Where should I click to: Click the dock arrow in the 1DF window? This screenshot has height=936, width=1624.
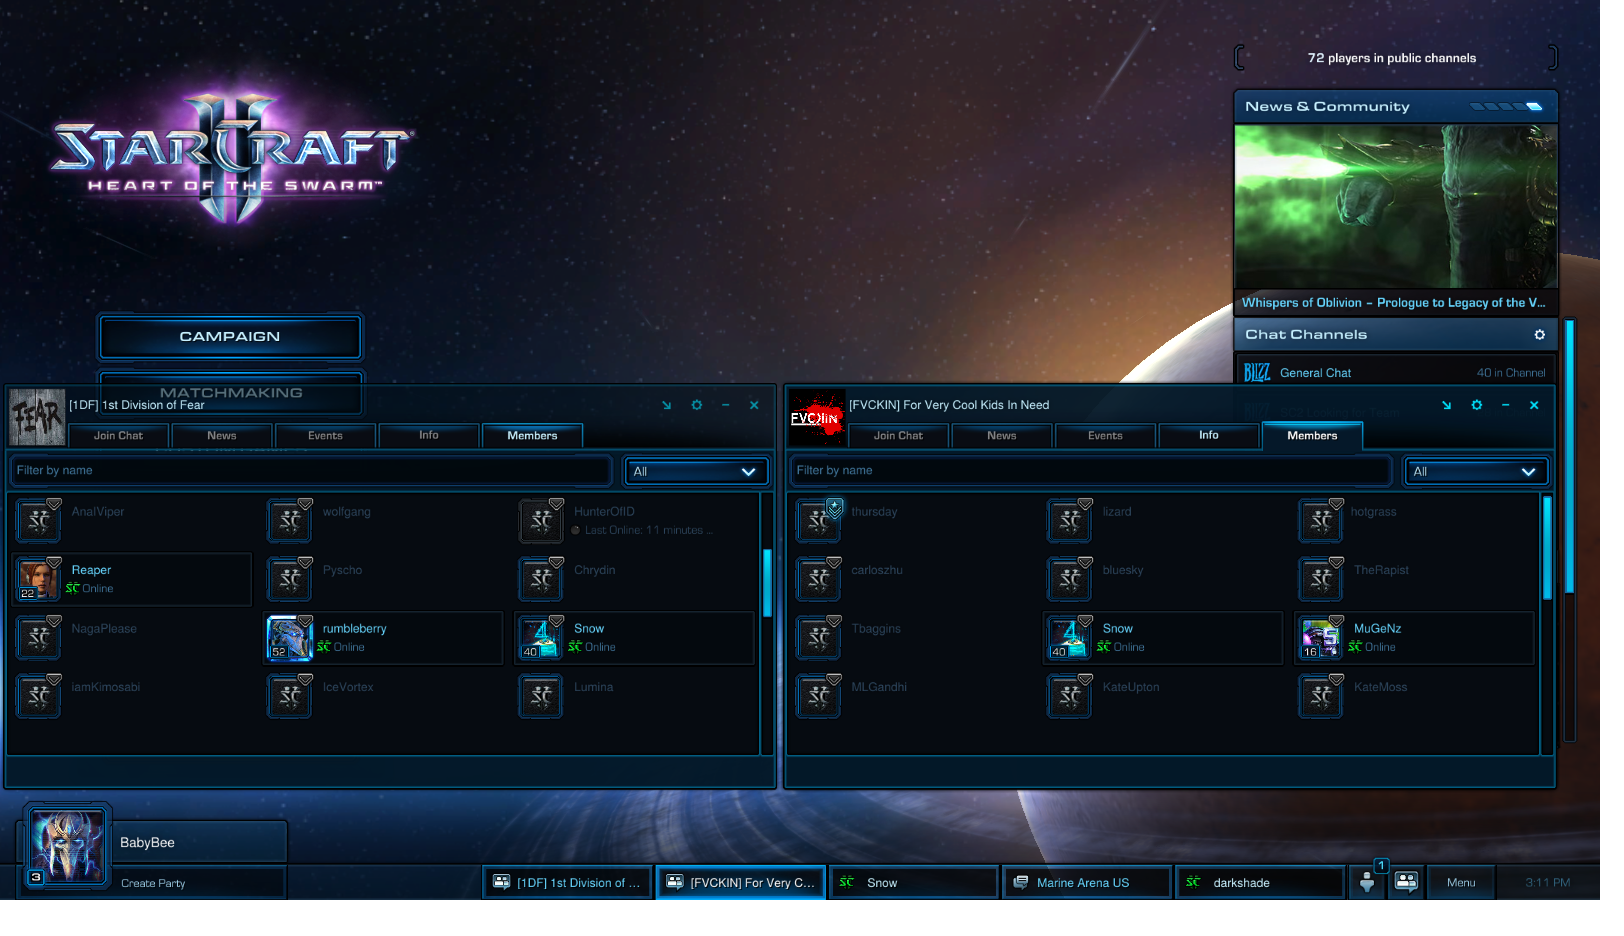[667, 405]
